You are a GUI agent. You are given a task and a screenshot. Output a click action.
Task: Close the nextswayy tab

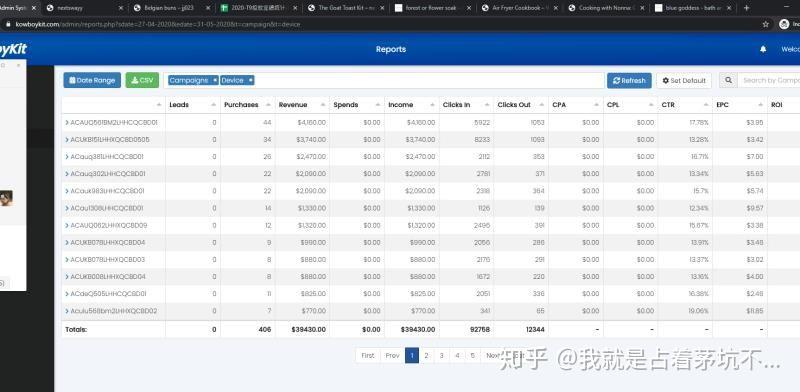[x=121, y=8]
